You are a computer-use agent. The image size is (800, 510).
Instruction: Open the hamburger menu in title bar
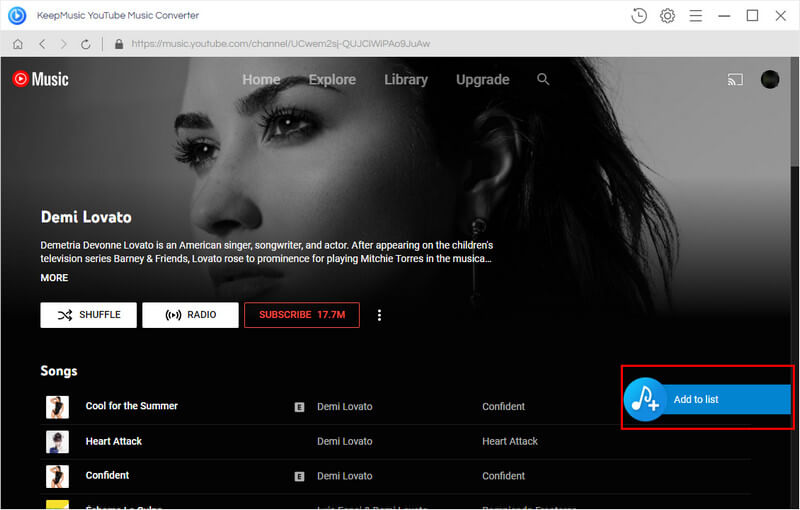(x=695, y=16)
